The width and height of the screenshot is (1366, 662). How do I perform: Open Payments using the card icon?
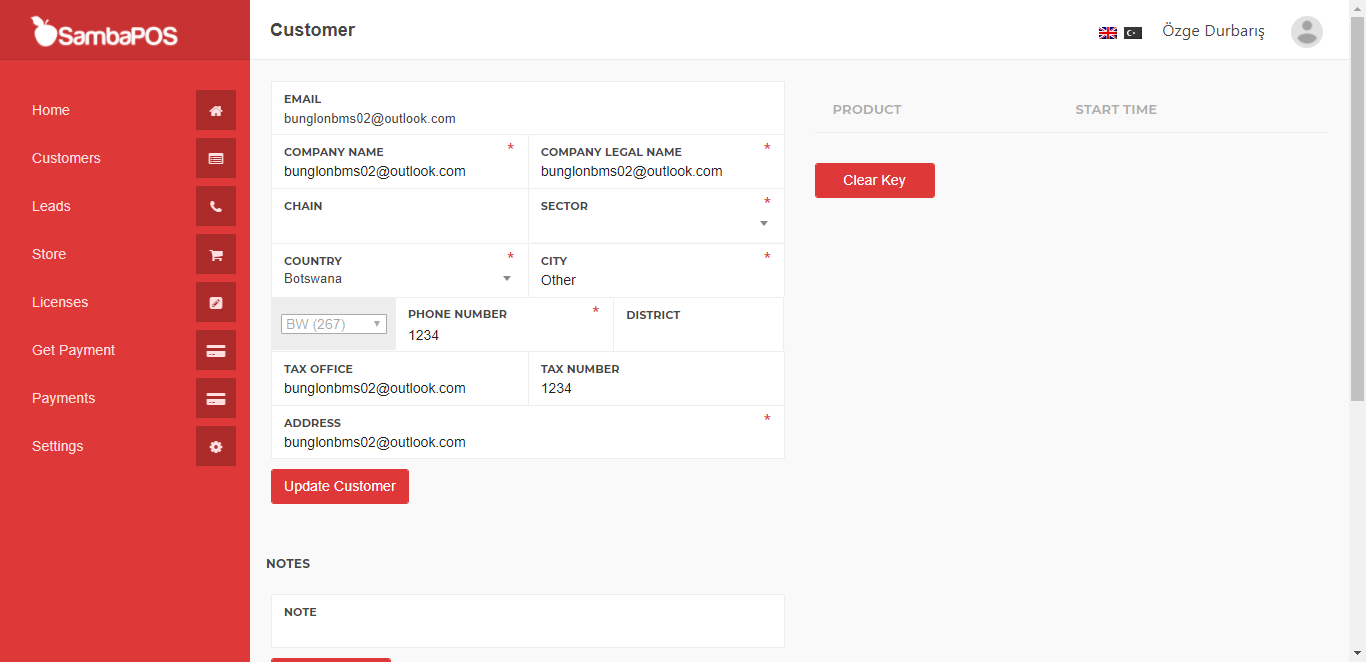point(215,398)
